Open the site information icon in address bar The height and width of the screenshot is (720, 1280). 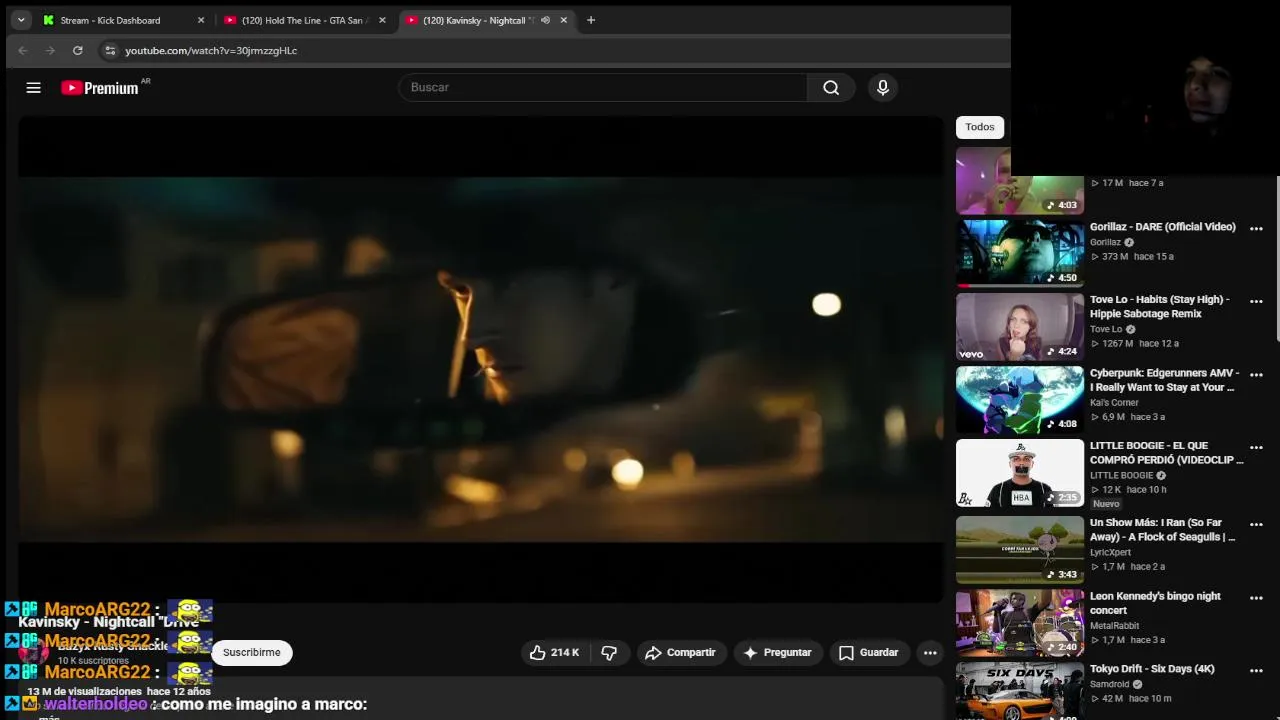(x=110, y=50)
